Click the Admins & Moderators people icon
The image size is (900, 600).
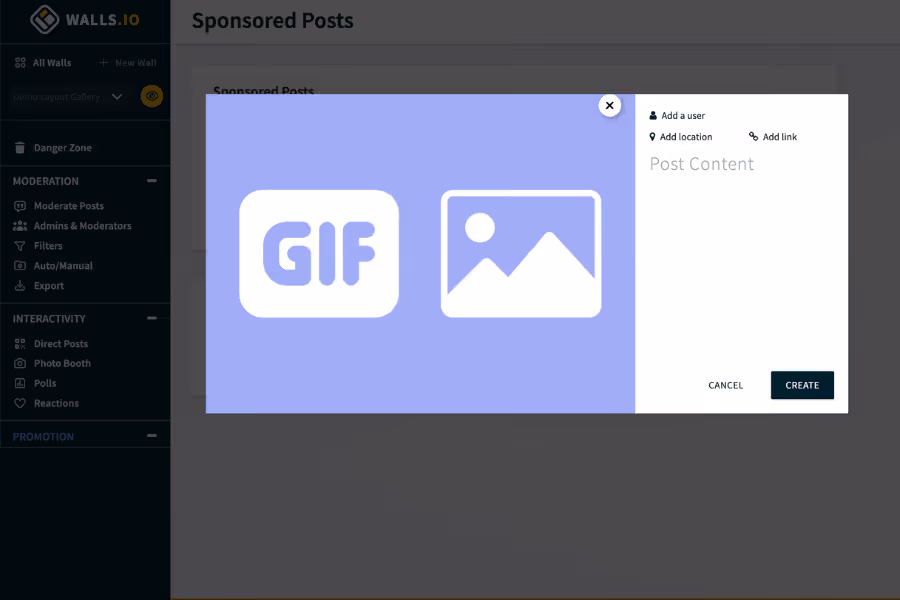click(20, 226)
